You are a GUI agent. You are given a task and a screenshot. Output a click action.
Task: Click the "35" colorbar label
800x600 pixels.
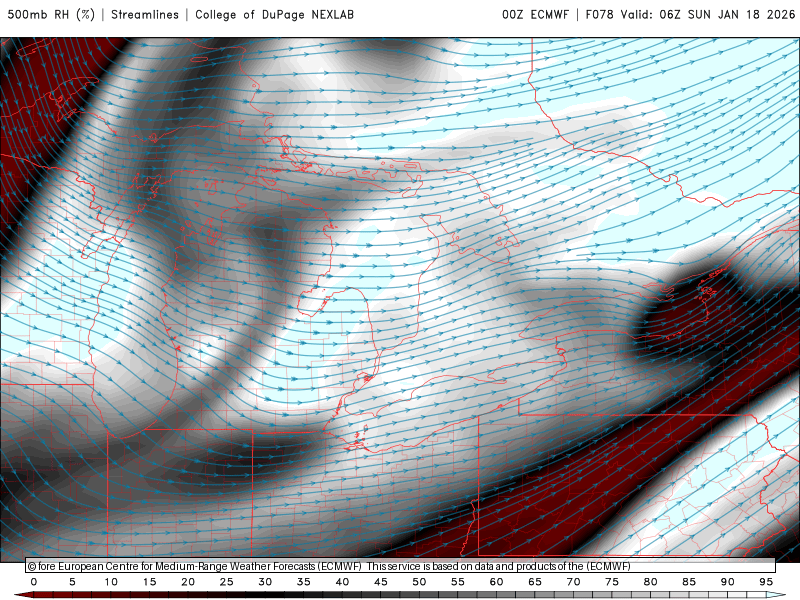coord(304,582)
